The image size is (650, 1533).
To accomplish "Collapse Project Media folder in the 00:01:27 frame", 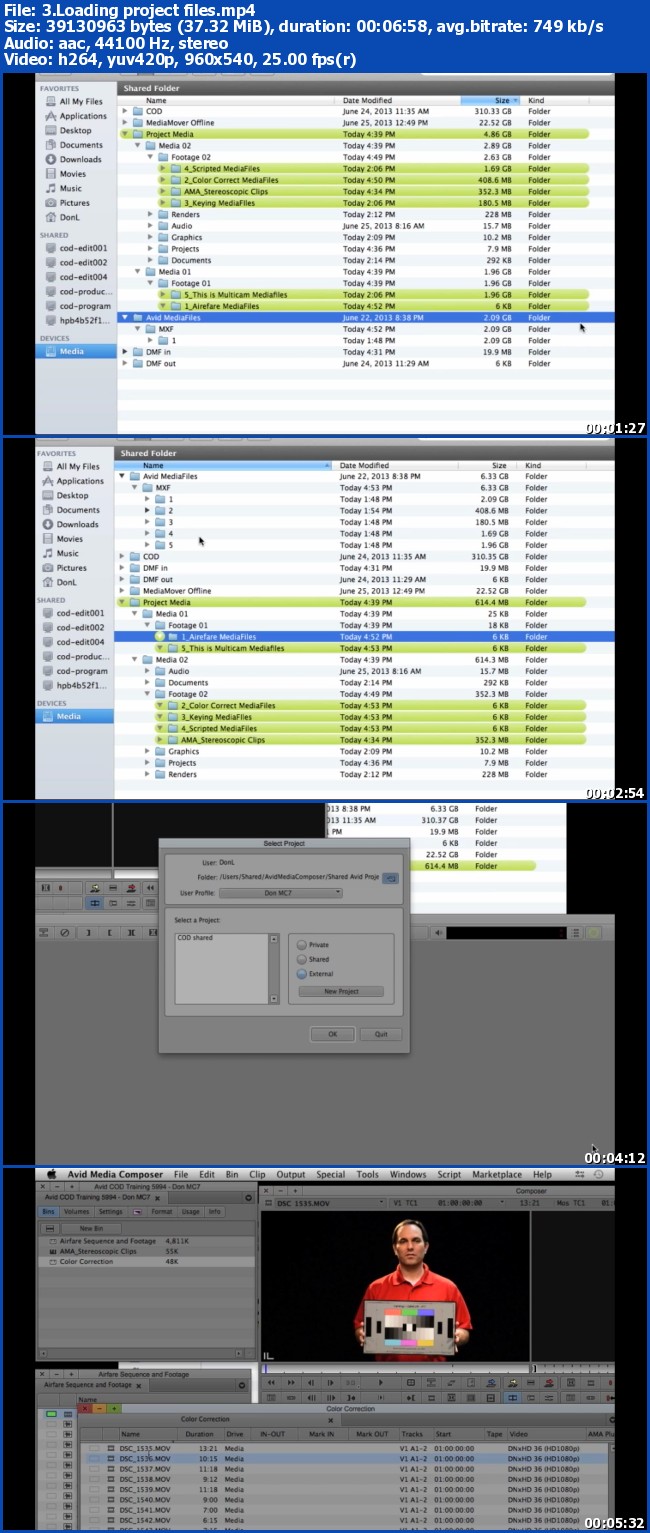I will (x=125, y=134).
